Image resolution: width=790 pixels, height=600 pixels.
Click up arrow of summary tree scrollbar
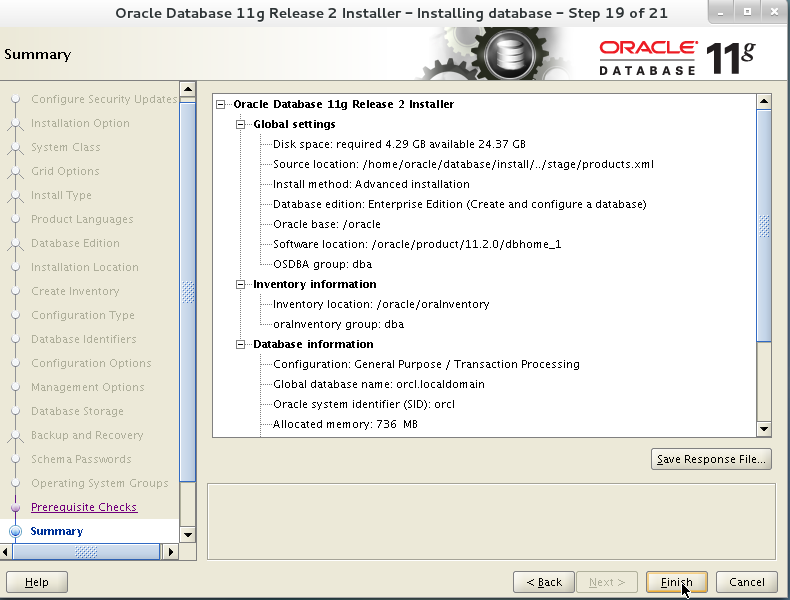point(764,102)
